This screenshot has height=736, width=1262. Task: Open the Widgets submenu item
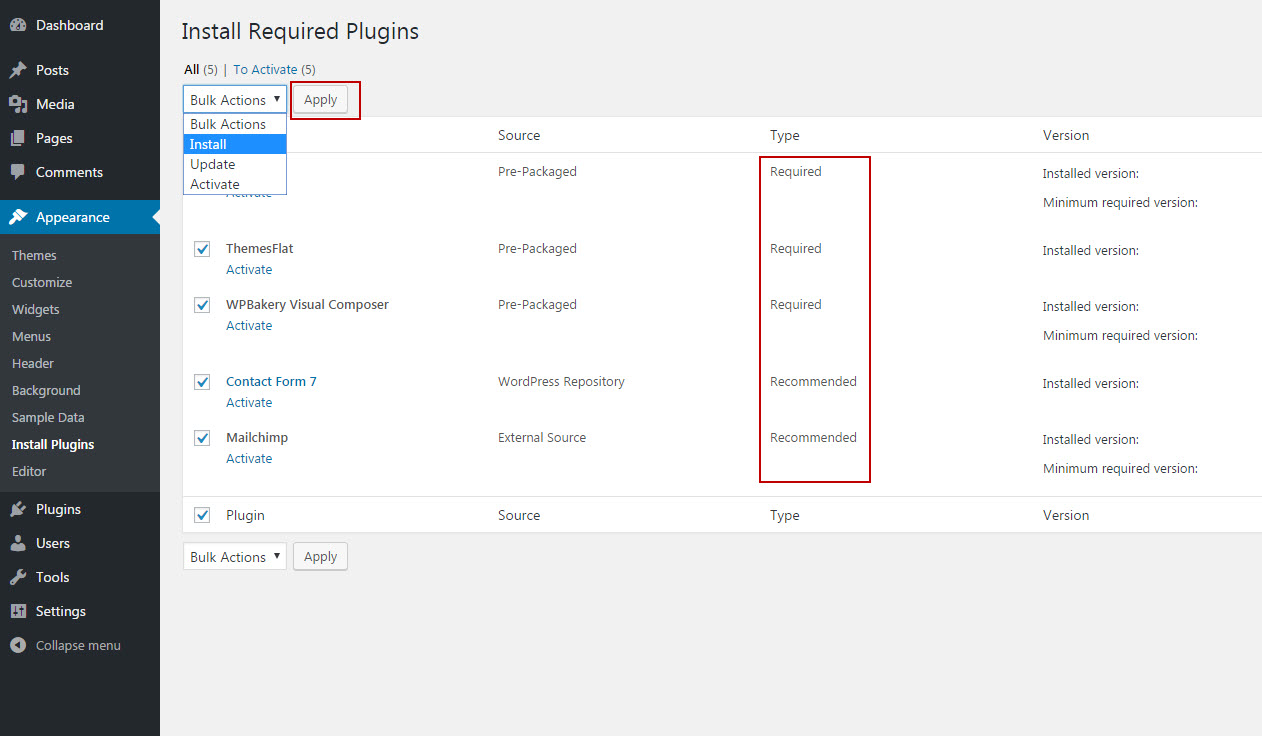(36, 309)
